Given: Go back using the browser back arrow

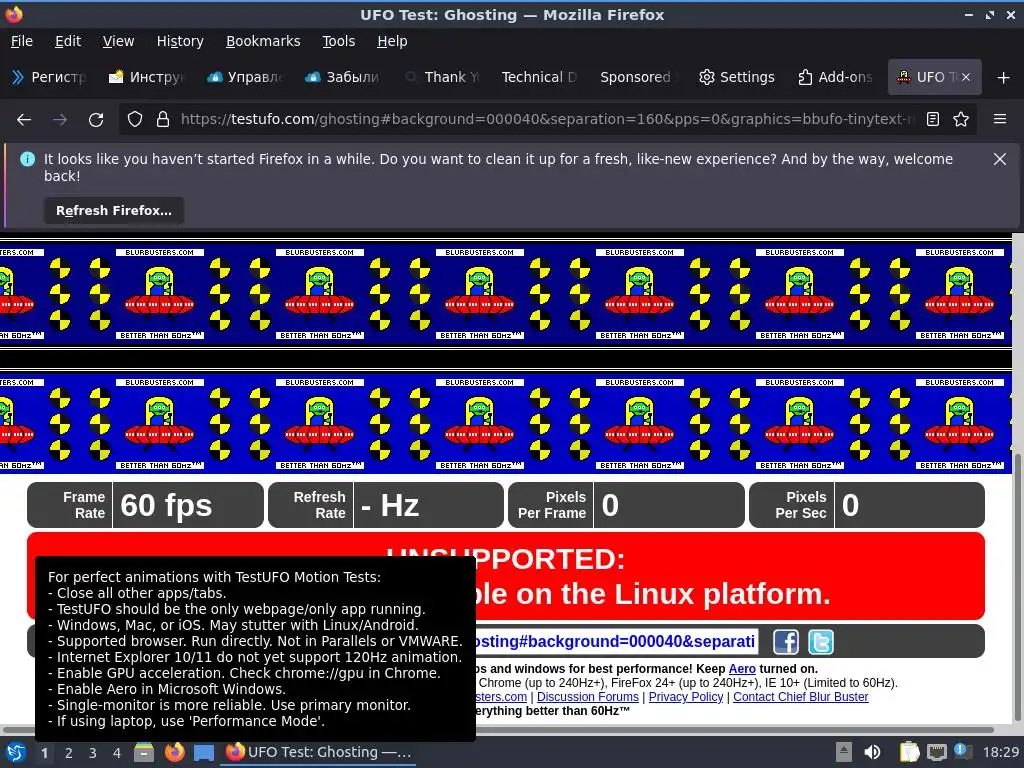Looking at the screenshot, I should [x=24, y=120].
